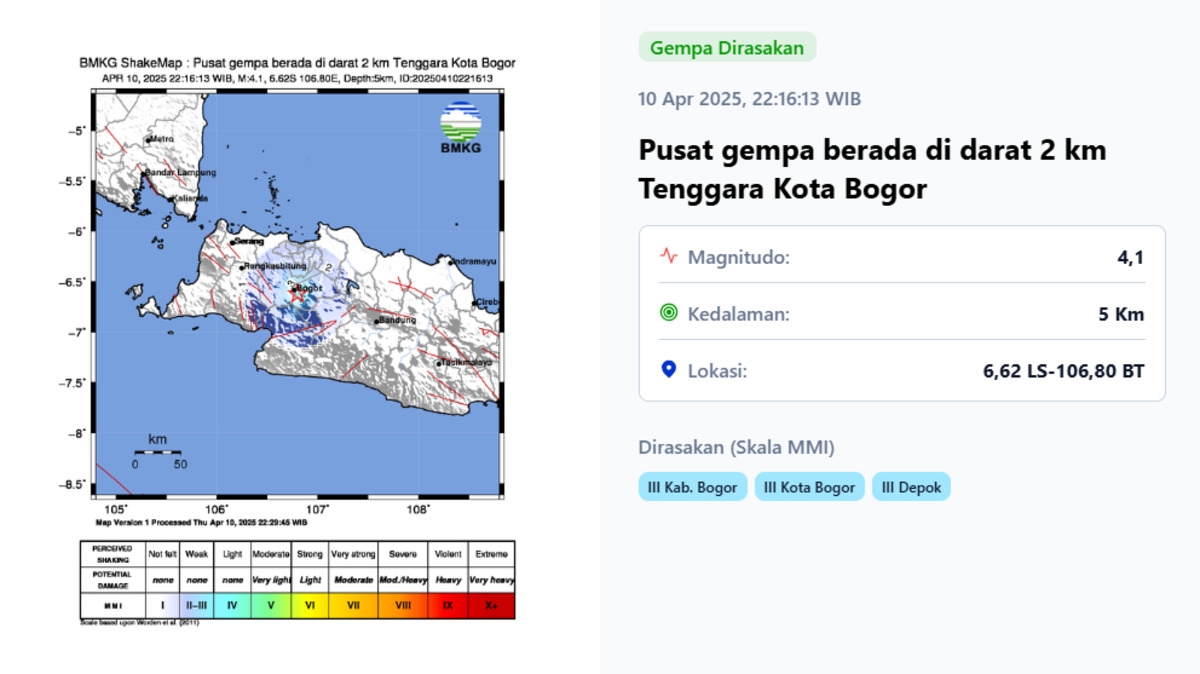Click the green Kedalaman target icon
Image resolution: width=1200 pixels, height=674 pixels.
pyautogui.click(x=669, y=314)
